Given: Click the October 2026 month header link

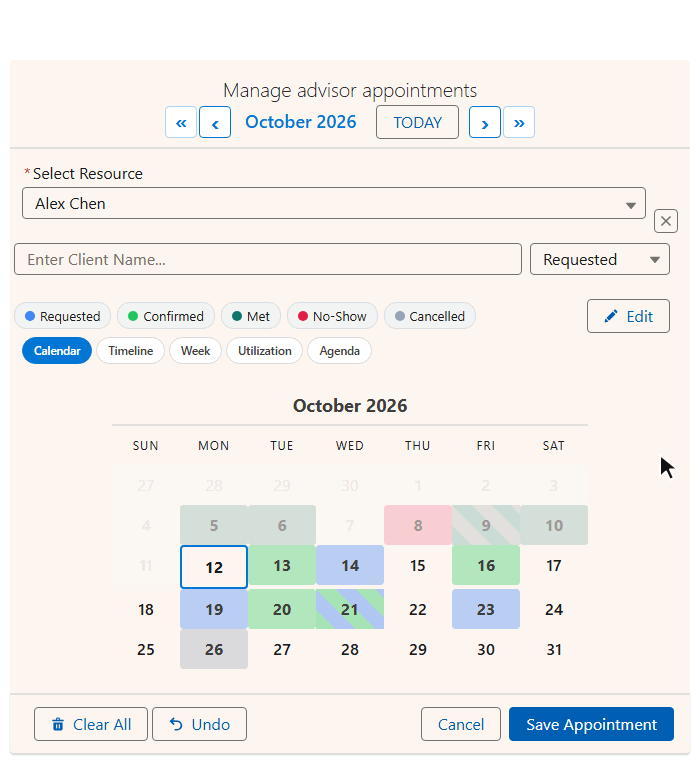Looking at the screenshot, I should click(x=301, y=122).
